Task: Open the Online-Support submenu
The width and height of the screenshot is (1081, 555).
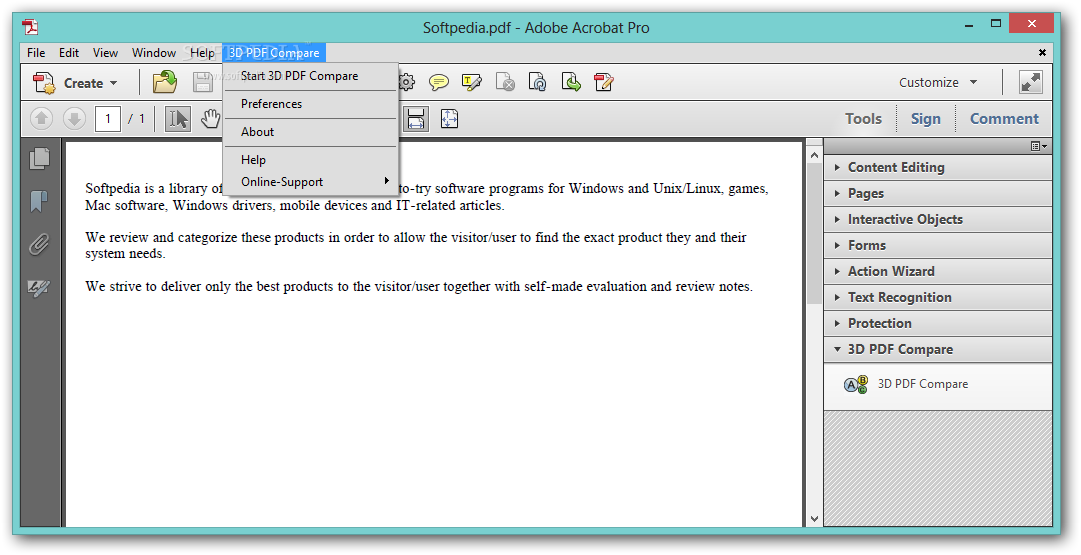Action: 311,182
